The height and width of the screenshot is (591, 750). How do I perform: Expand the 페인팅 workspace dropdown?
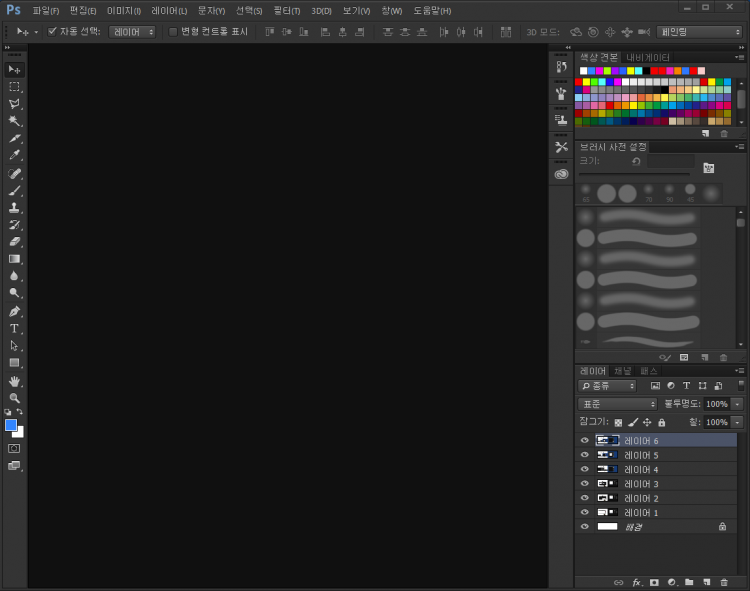[699, 32]
